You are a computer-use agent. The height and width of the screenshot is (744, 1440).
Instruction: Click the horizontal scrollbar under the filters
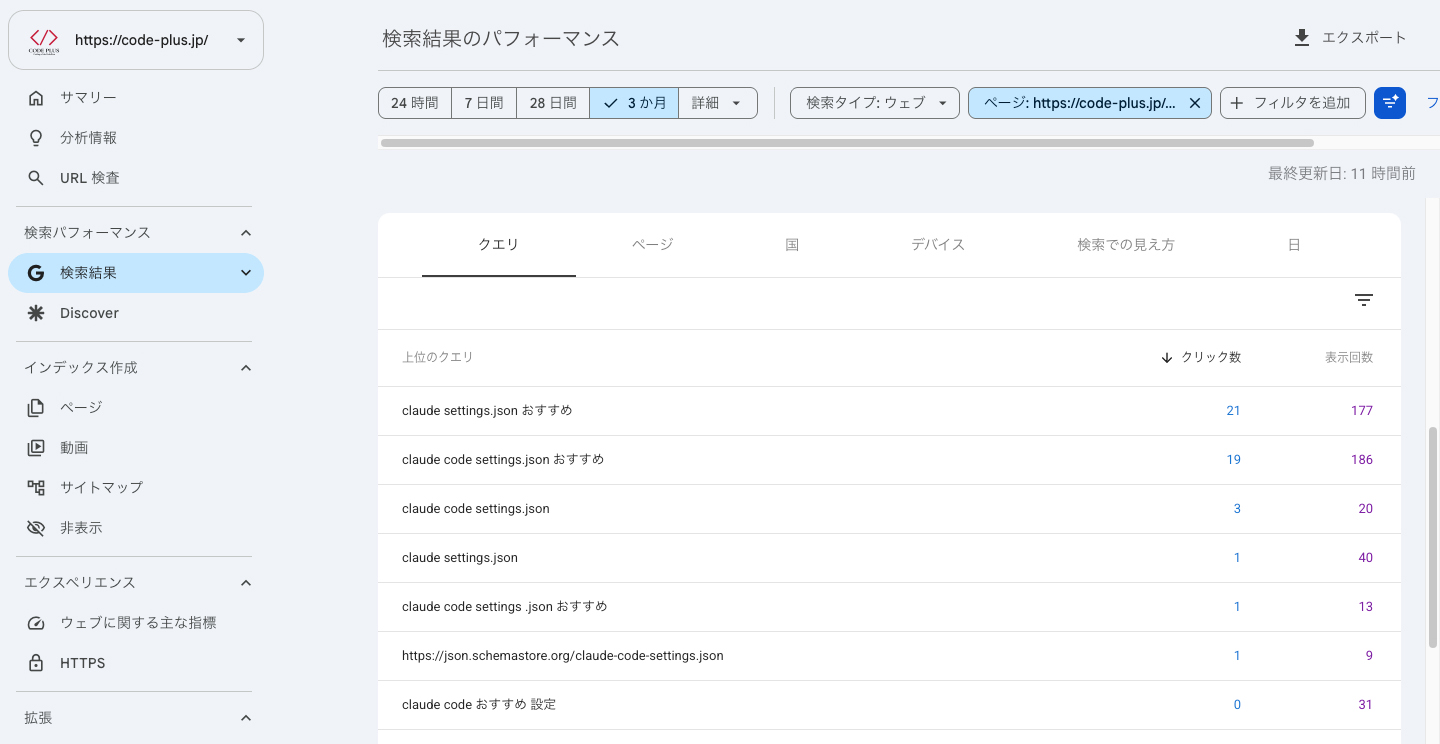847,143
